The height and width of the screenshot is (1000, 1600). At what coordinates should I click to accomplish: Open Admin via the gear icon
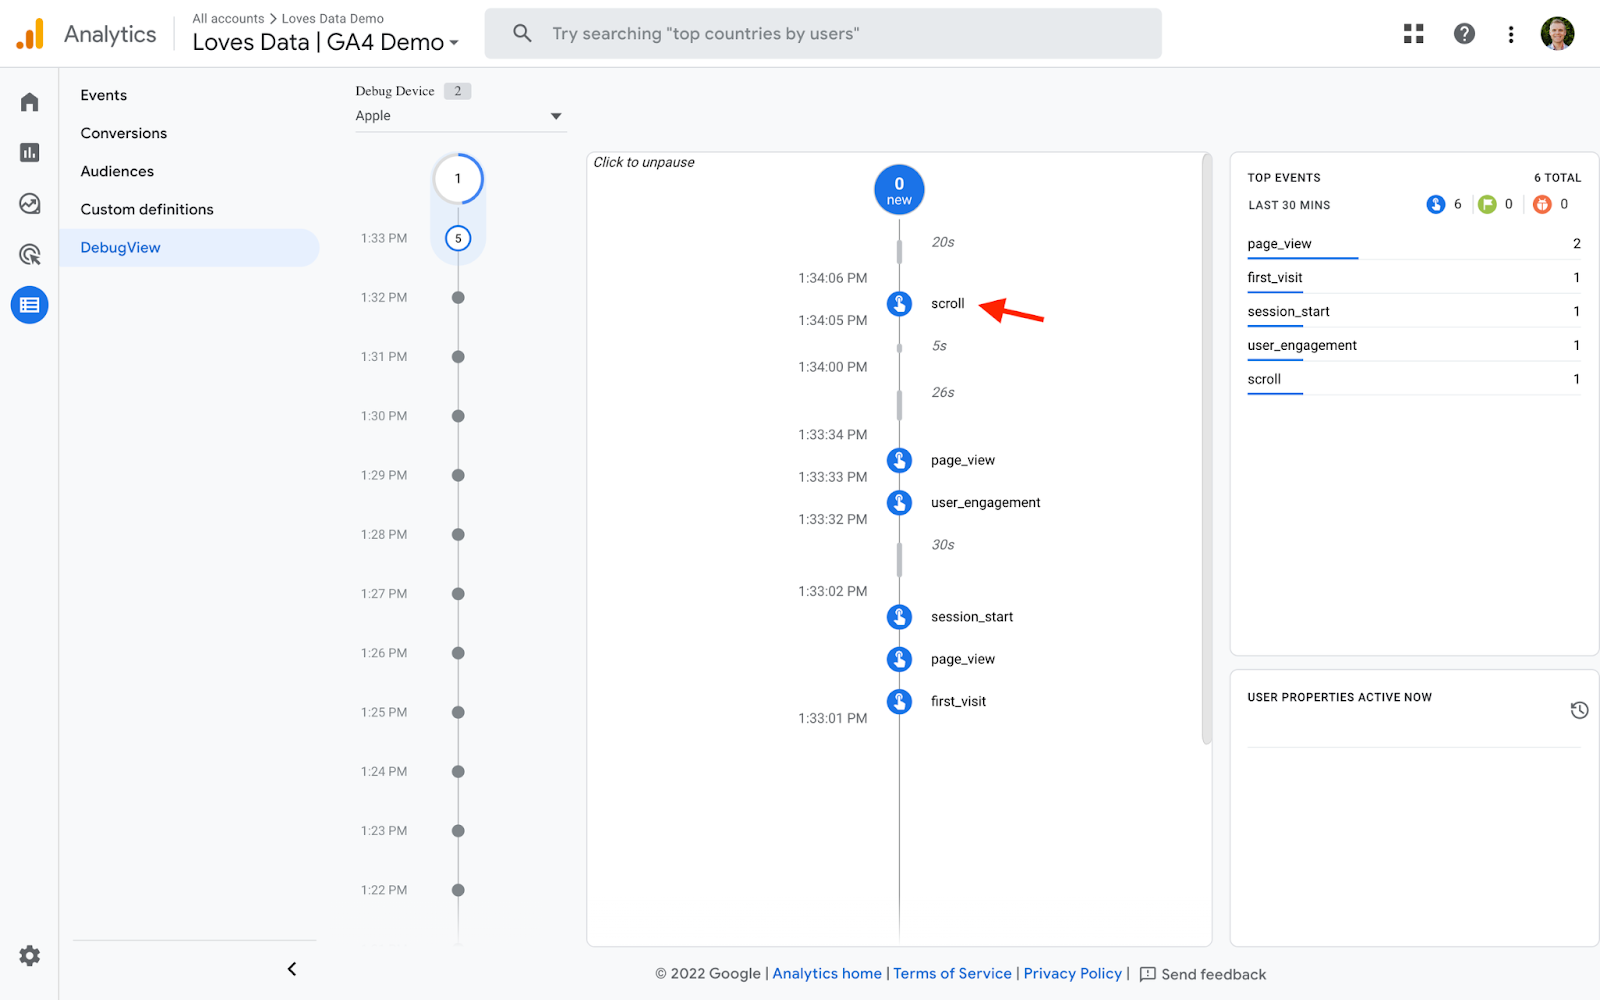click(x=29, y=955)
